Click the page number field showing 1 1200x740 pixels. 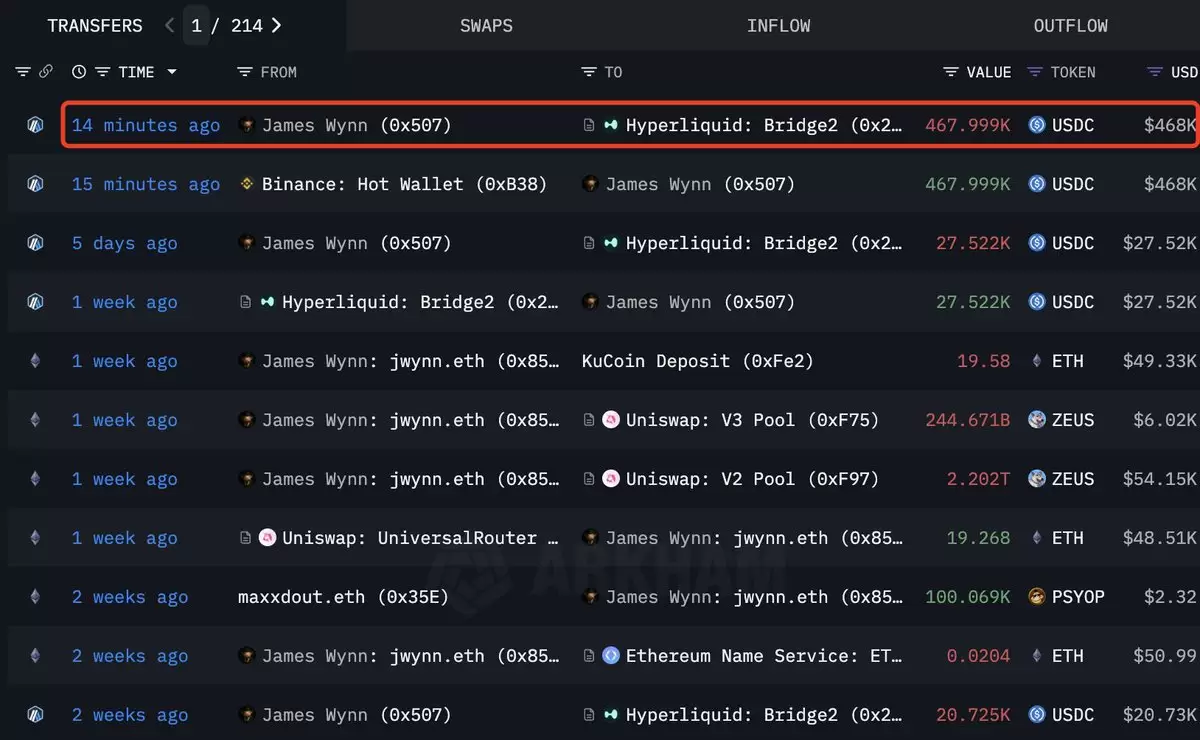pyautogui.click(x=197, y=25)
